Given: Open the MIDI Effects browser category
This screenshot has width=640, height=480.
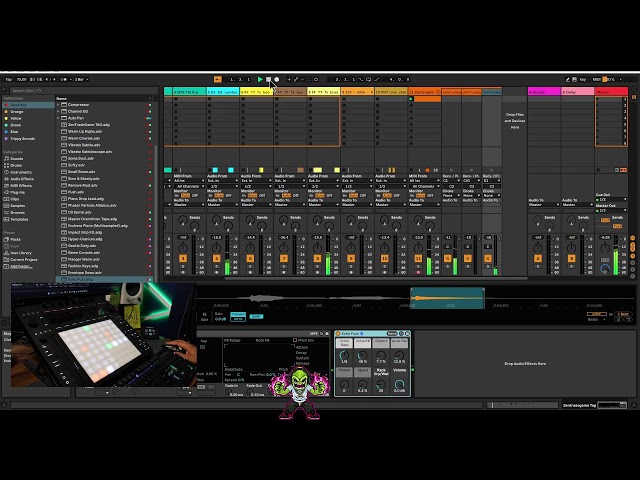Looking at the screenshot, I should click(x=21, y=186).
